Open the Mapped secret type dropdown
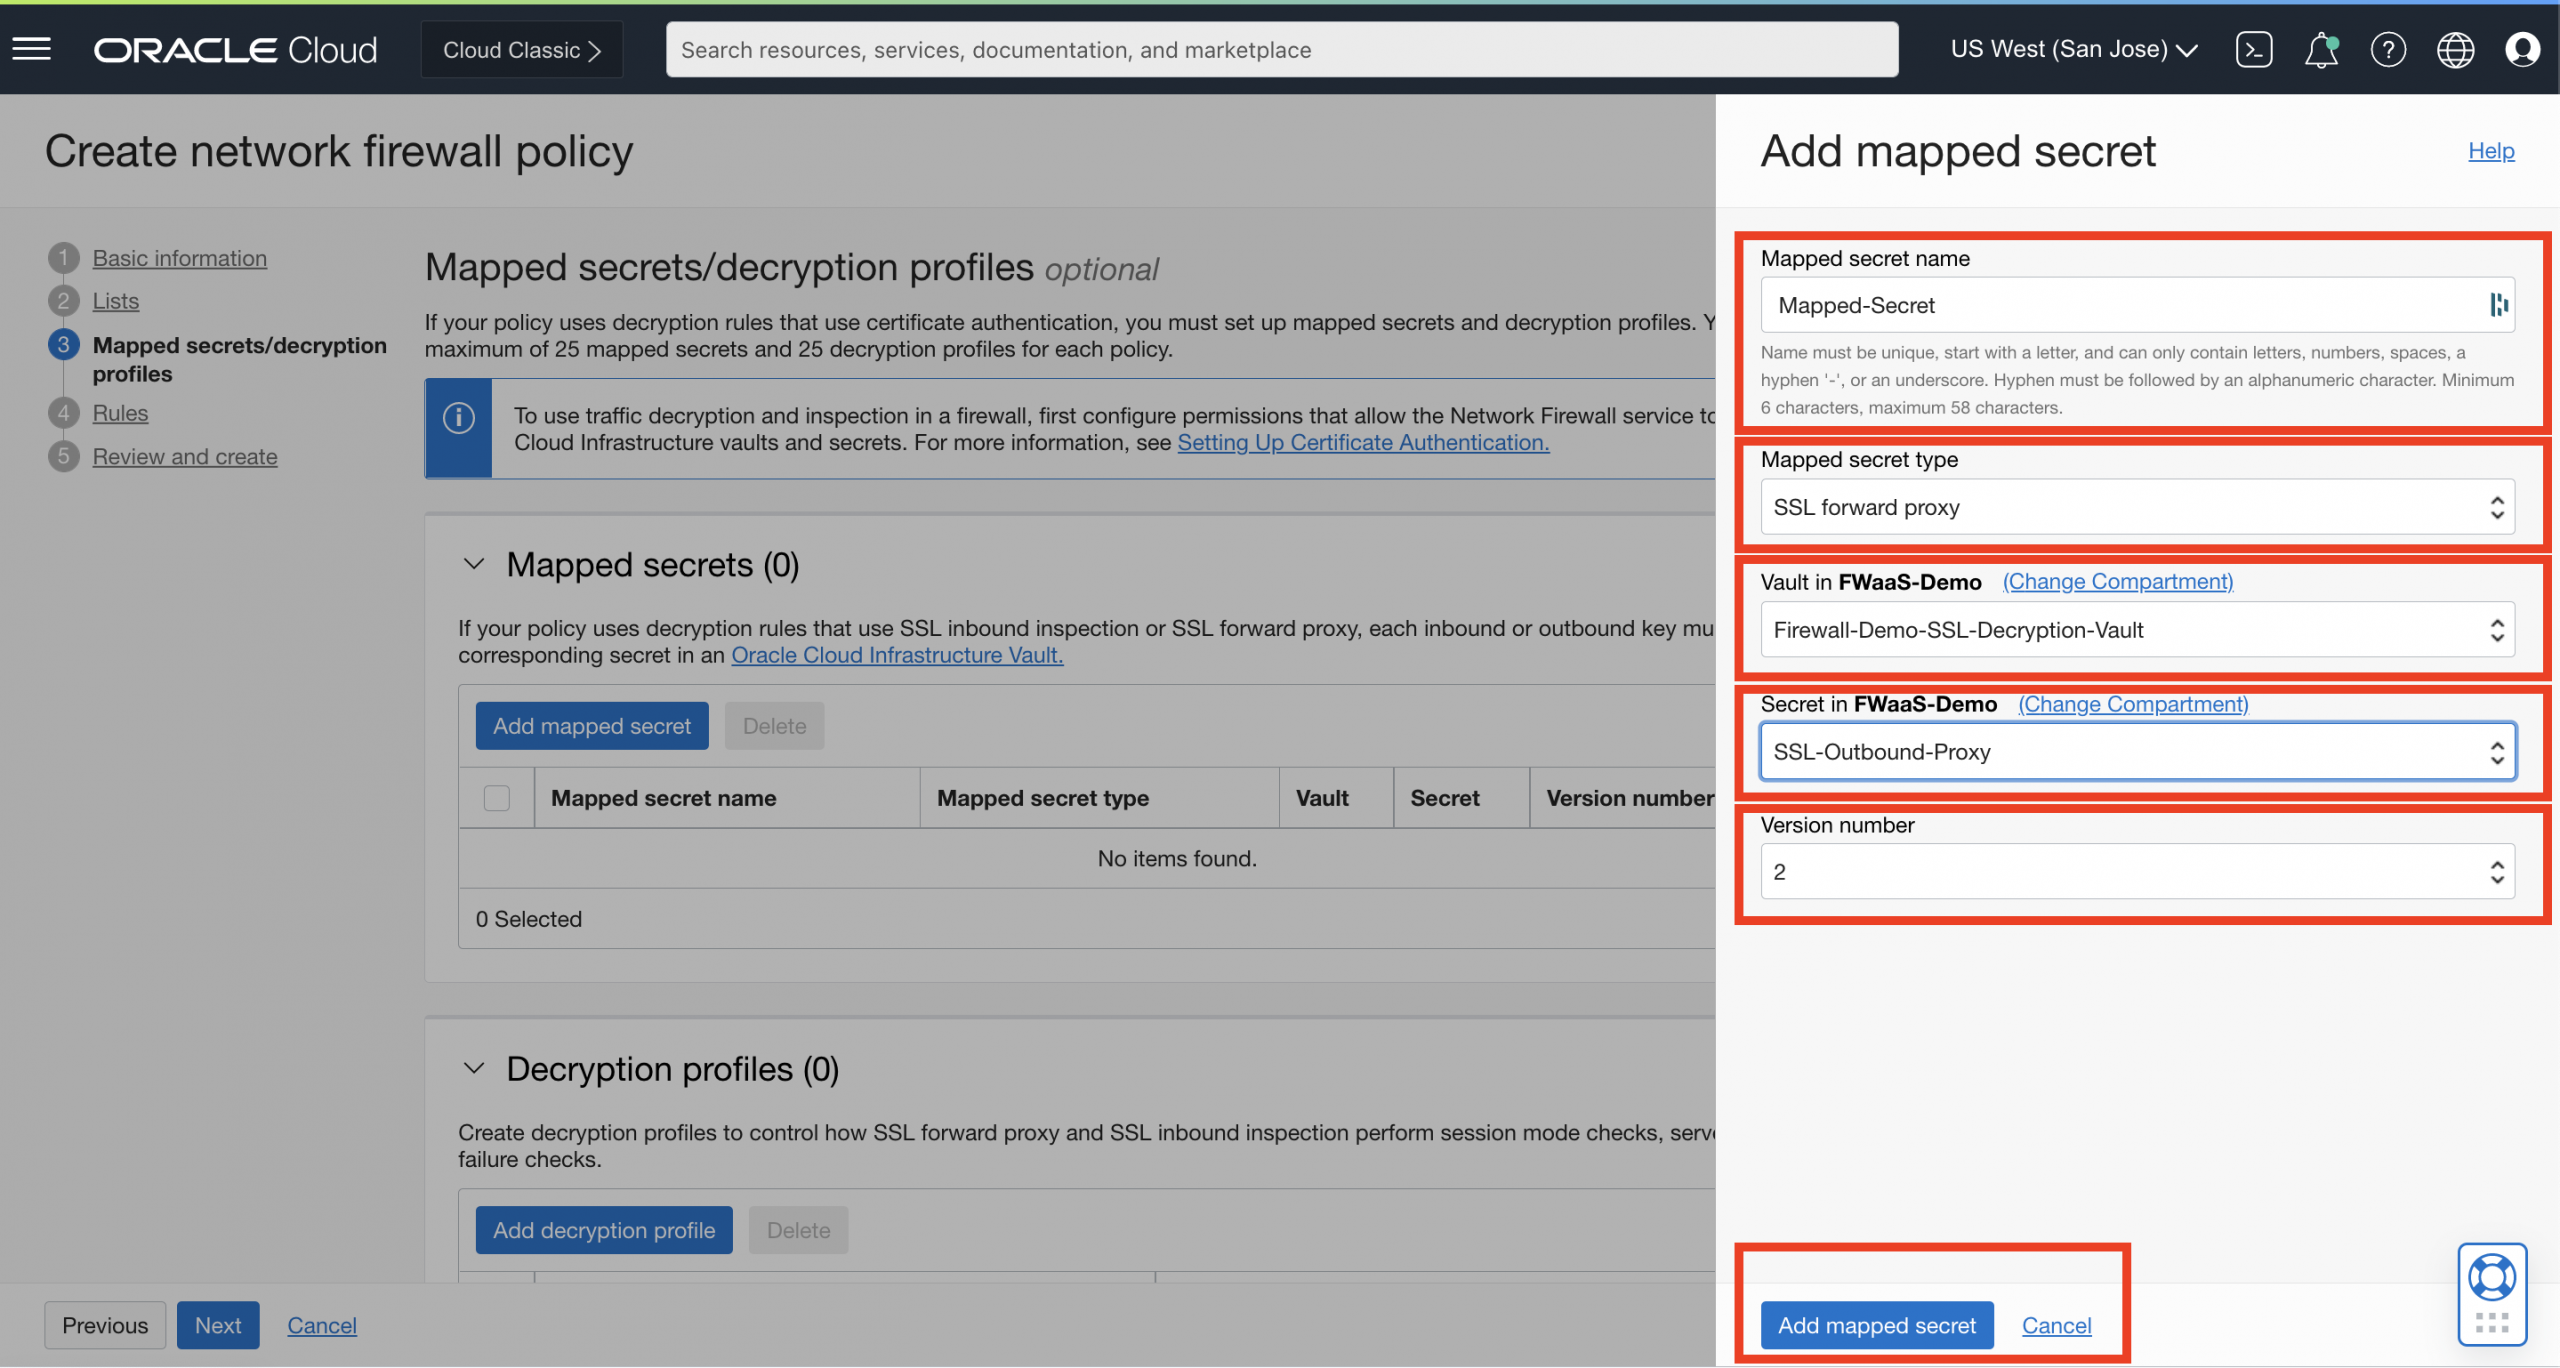Screen dimensions: 2560x1368 (x=2137, y=507)
